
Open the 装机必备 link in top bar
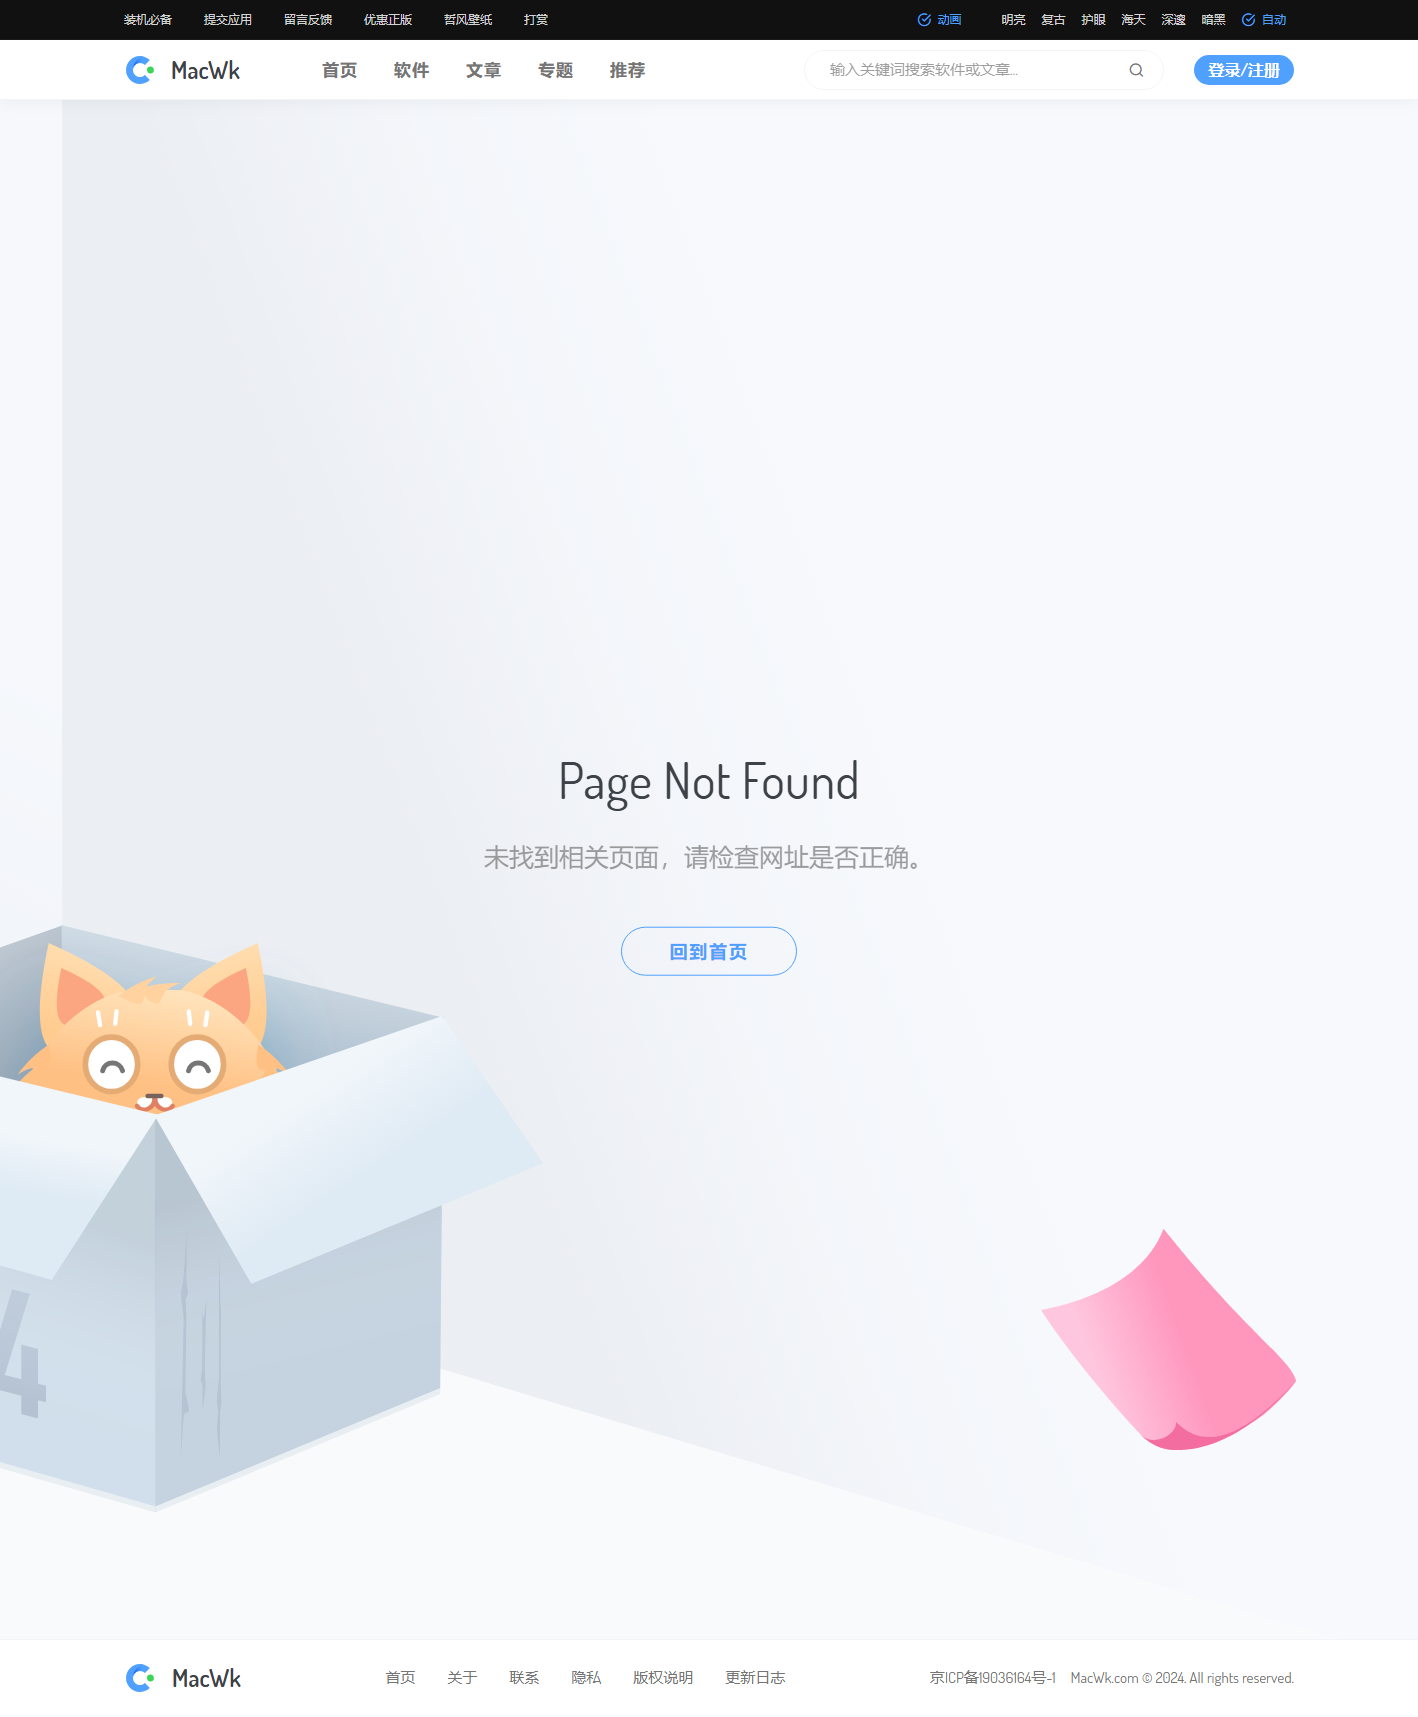tap(148, 20)
